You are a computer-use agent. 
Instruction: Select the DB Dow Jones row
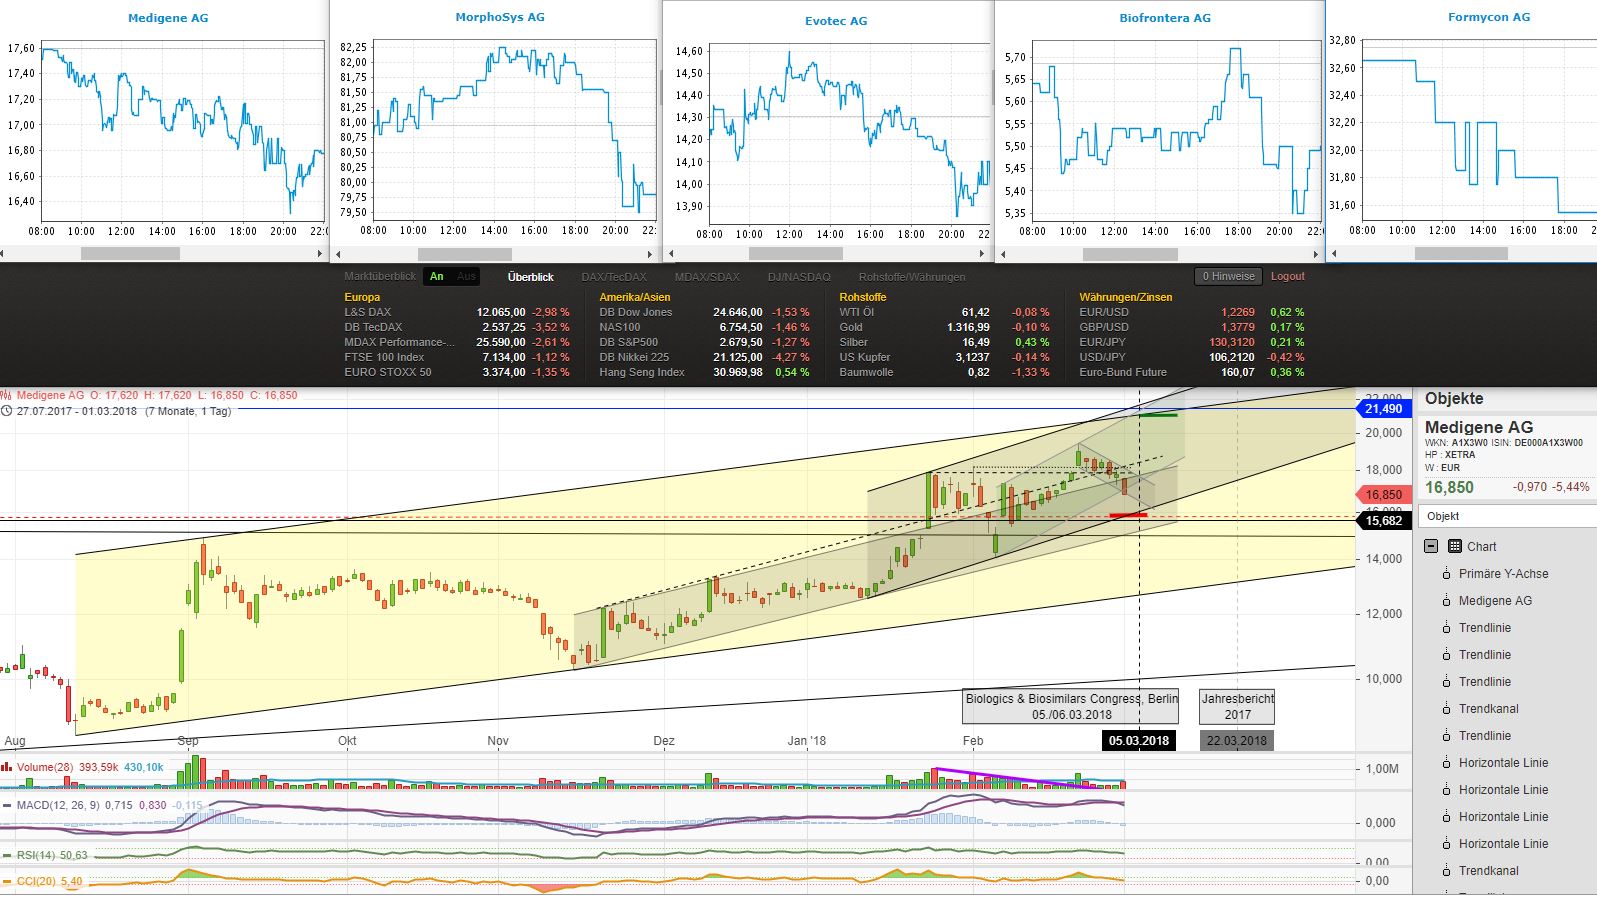click(704, 312)
